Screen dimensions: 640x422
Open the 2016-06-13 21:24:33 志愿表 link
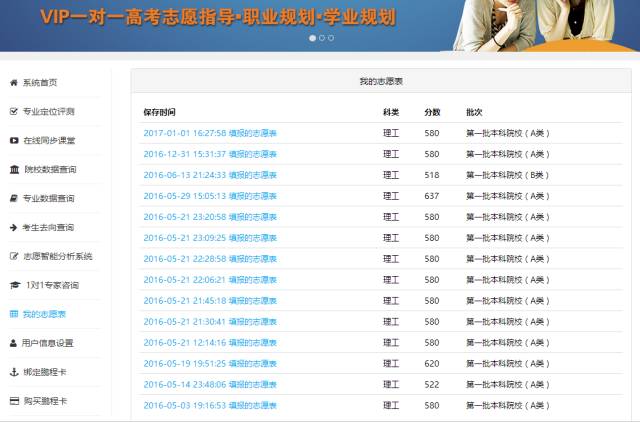[210, 175]
